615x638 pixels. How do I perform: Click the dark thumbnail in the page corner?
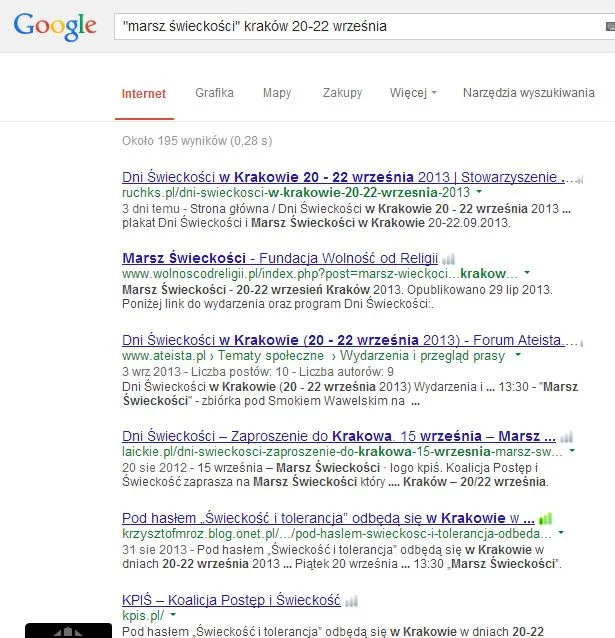(x=68, y=630)
